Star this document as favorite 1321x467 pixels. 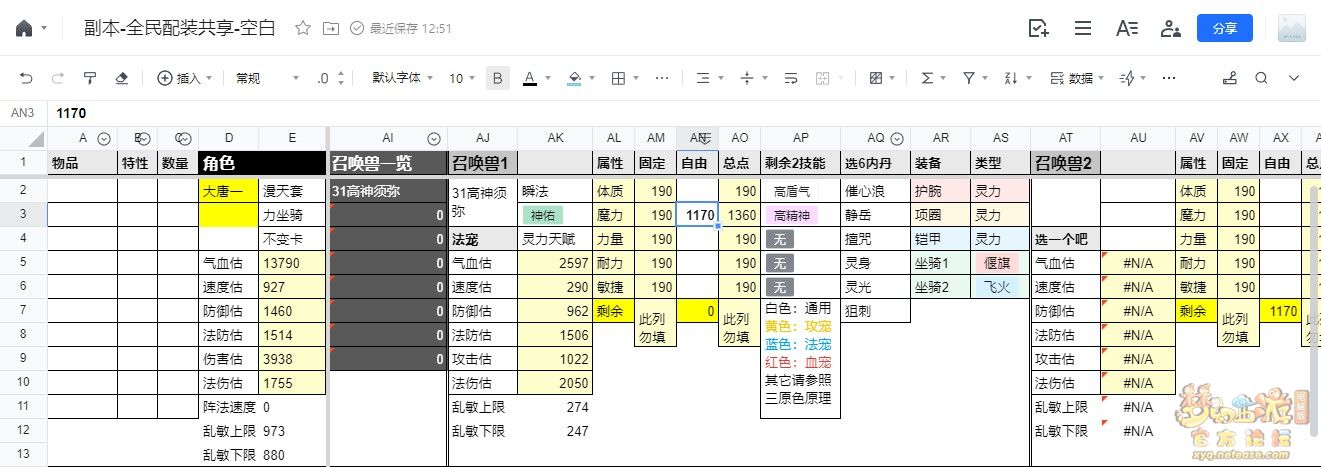(x=303, y=28)
